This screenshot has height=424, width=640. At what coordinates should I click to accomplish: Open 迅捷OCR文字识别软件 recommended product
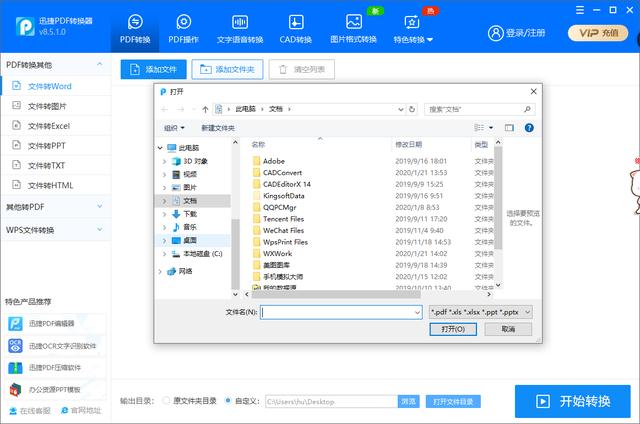point(56,346)
